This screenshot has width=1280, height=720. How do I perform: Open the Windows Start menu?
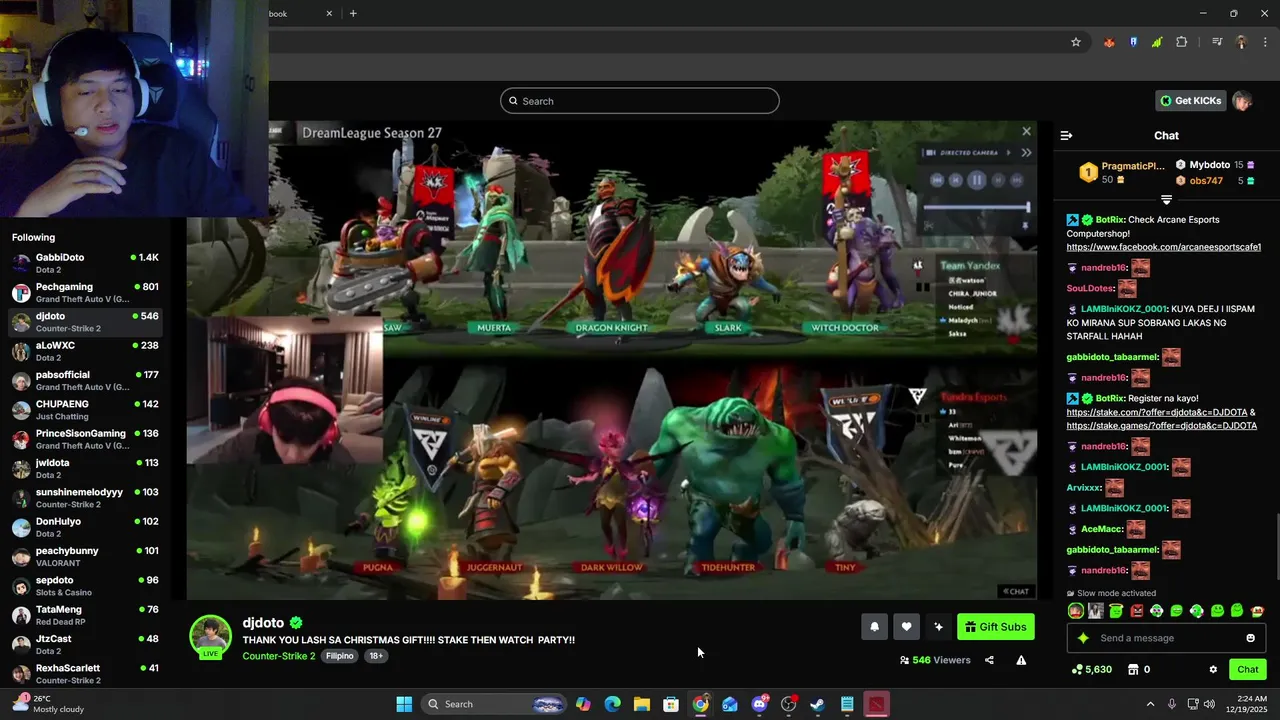[x=404, y=704]
